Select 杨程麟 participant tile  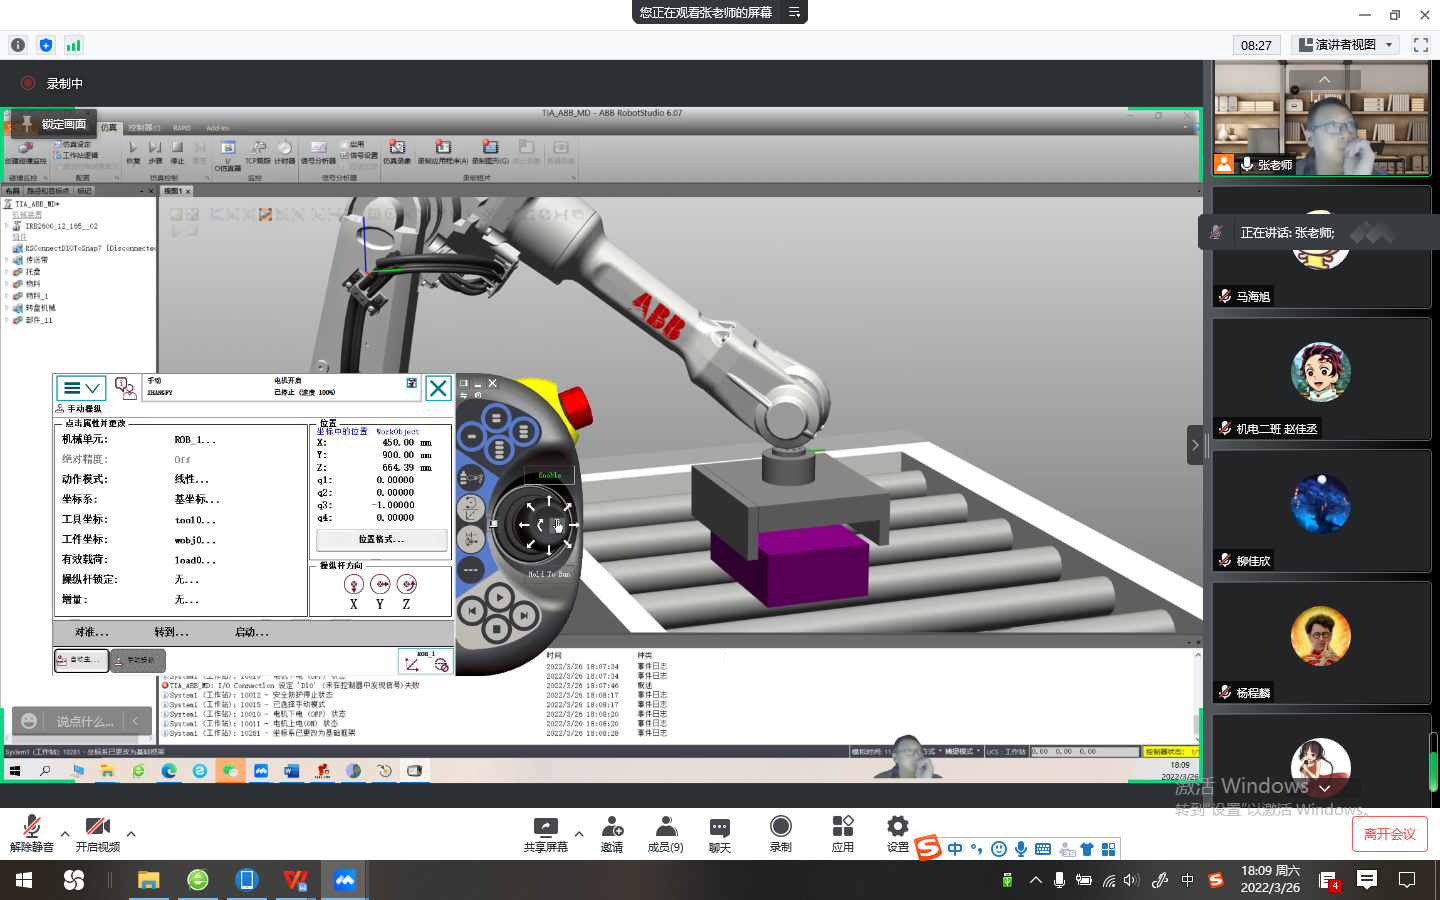click(1320, 642)
